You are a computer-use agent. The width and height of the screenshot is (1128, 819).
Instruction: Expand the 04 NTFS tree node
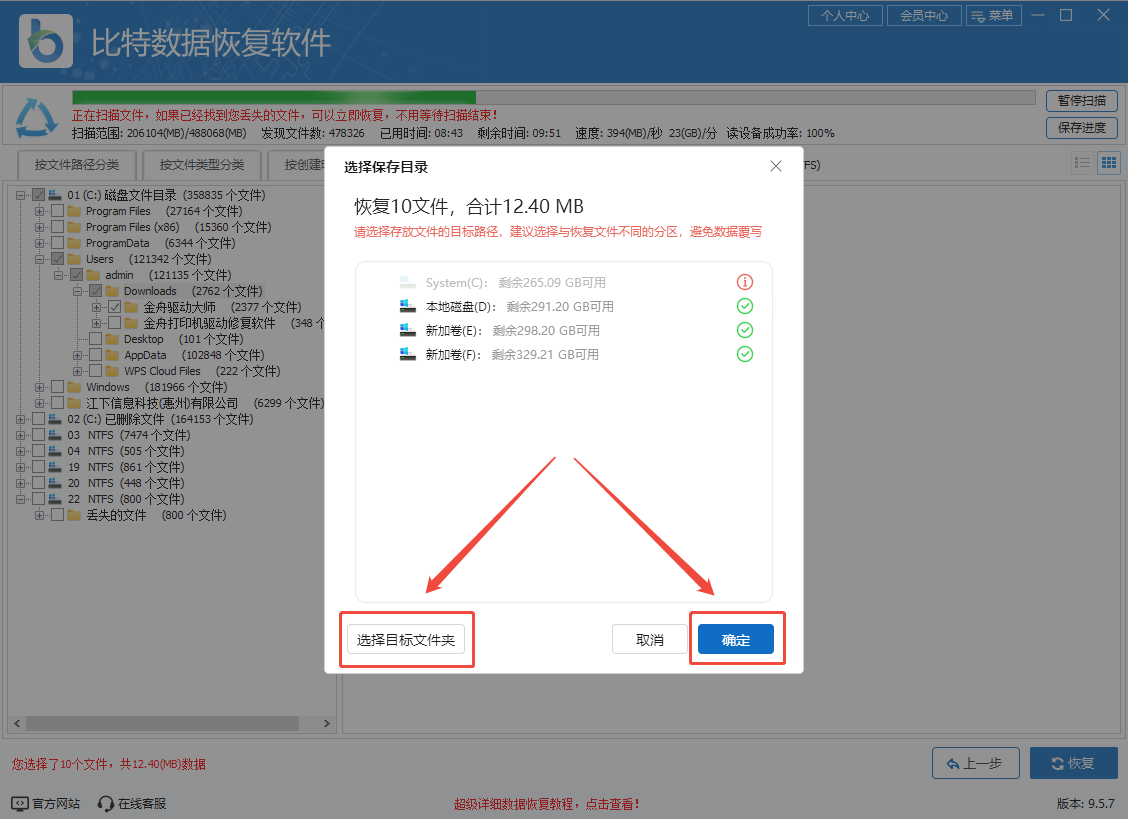coord(21,451)
